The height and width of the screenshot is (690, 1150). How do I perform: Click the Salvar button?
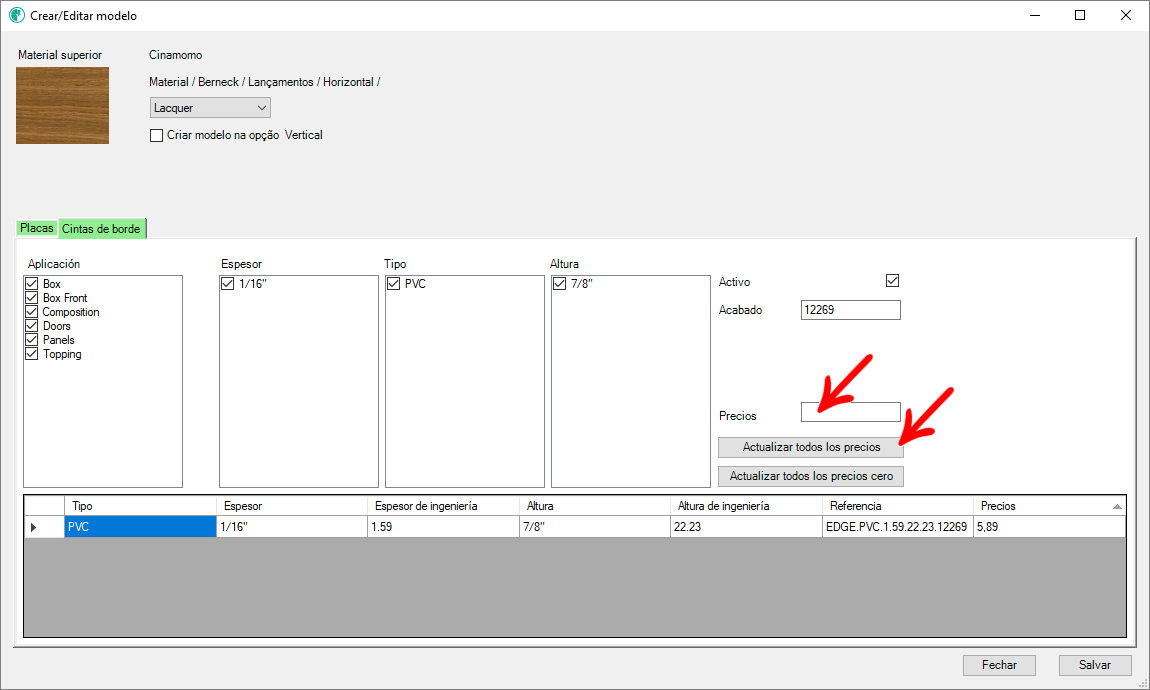point(1094,665)
